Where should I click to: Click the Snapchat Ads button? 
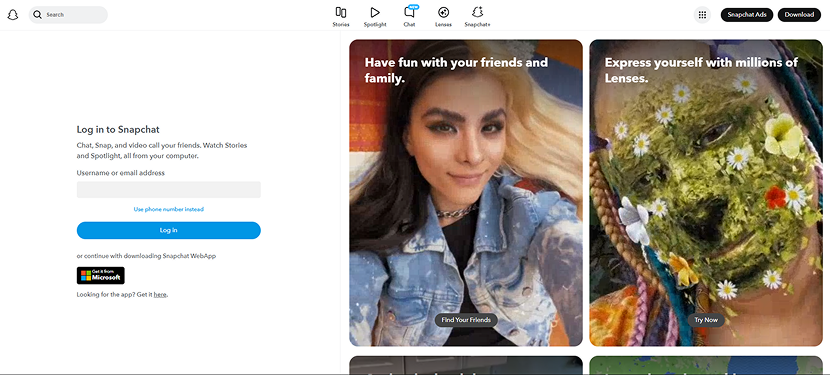pos(747,15)
